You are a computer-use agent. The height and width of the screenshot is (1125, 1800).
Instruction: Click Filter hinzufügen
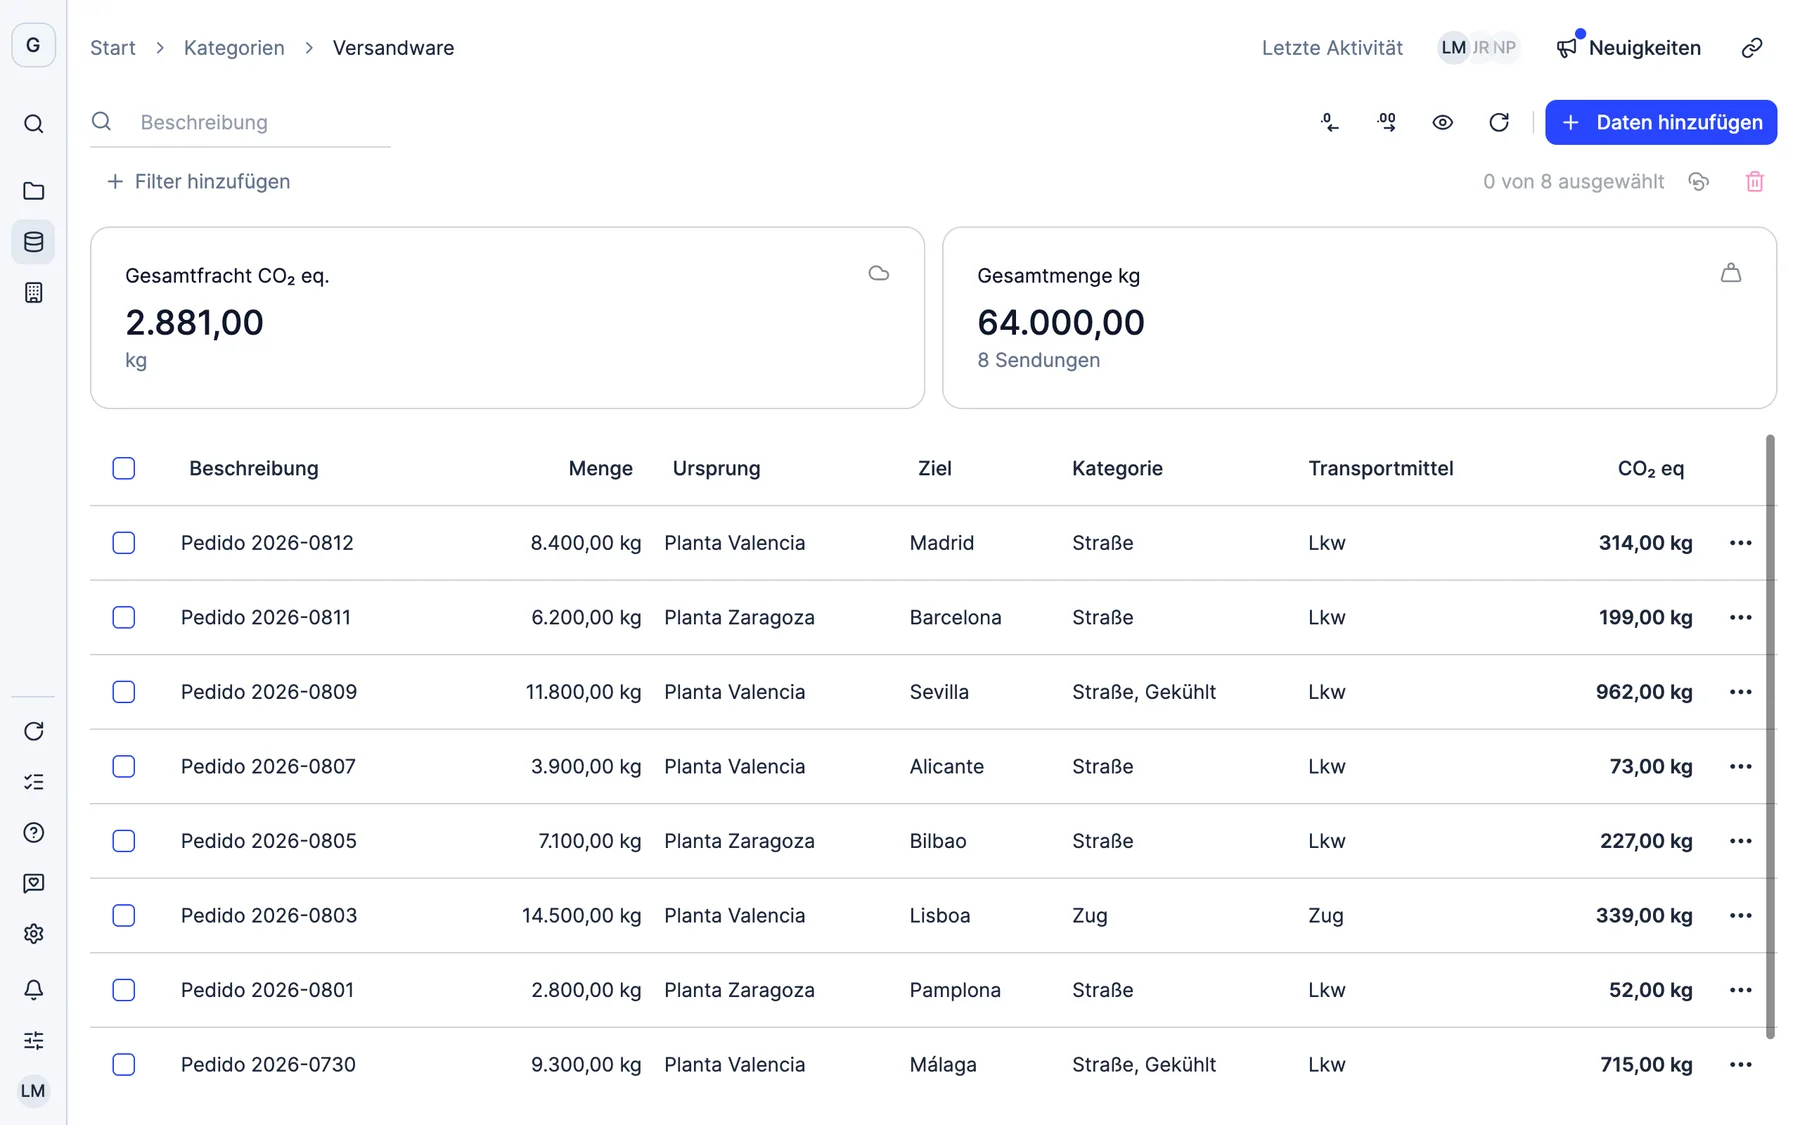click(x=198, y=181)
